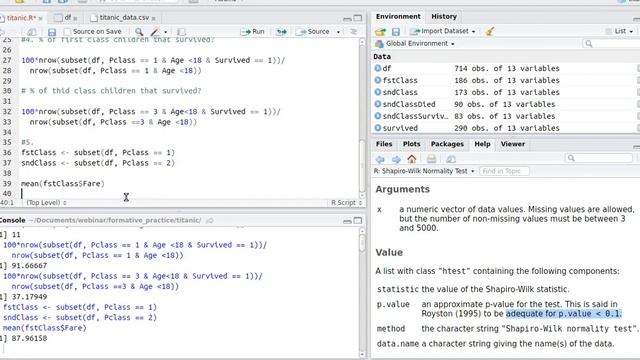Save the current R script
Screen dimensions: 640x360
[x=52, y=32]
